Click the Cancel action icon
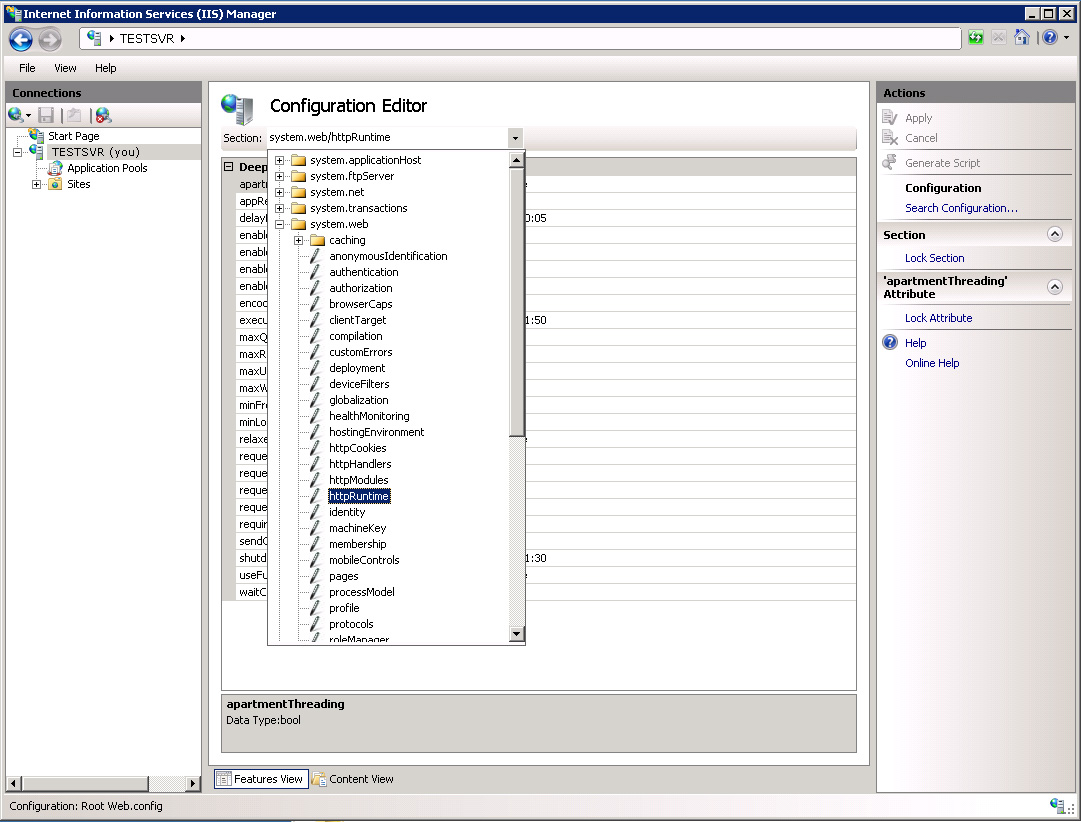This screenshot has height=822, width=1081. click(x=890, y=138)
